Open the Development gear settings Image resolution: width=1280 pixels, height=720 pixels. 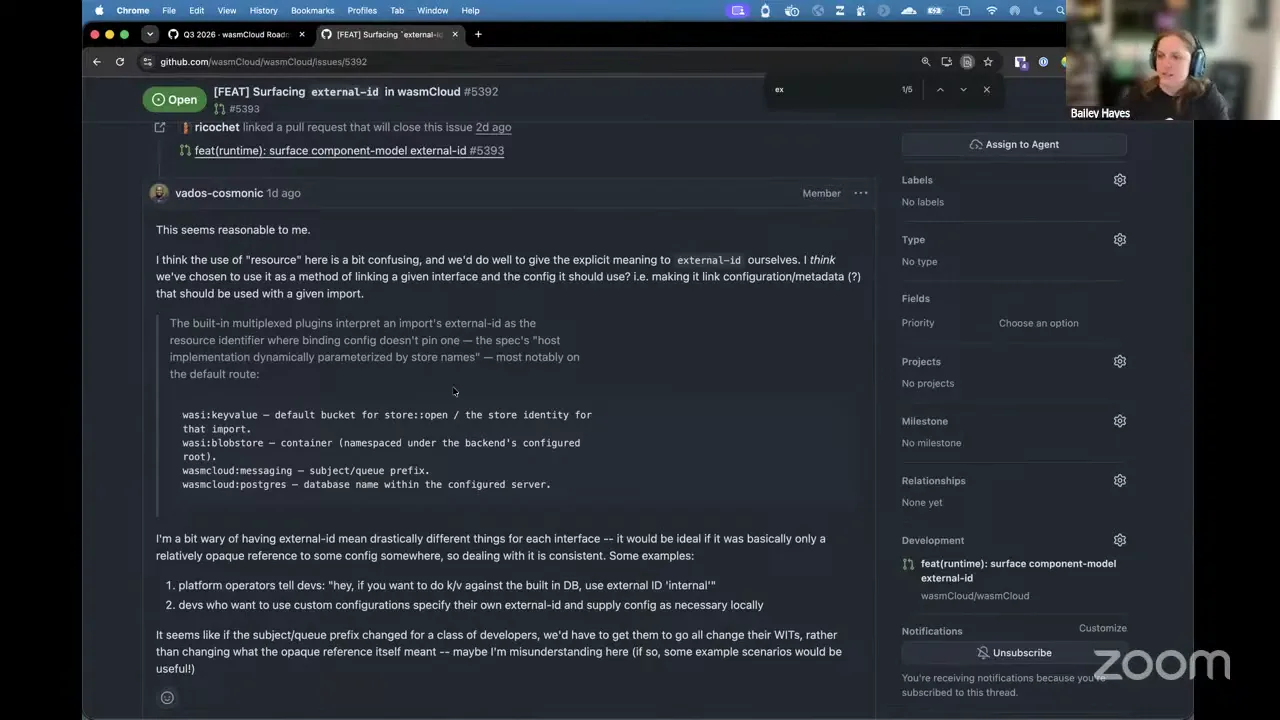click(x=1120, y=540)
